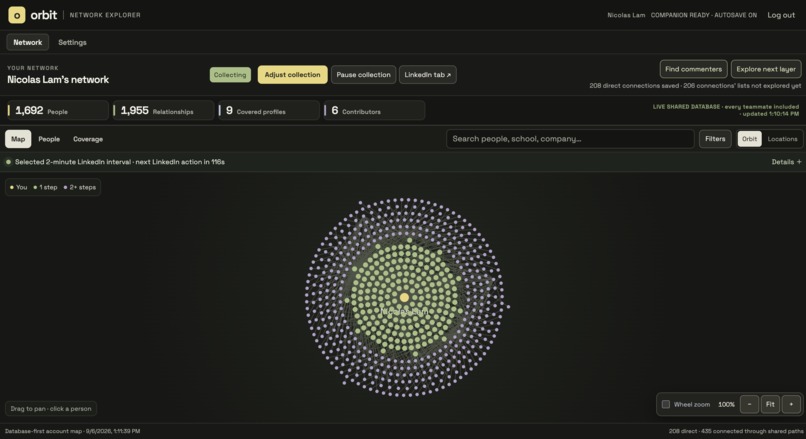Open the Settings tab
This screenshot has width=806, height=439.
click(x=72, y=42)
